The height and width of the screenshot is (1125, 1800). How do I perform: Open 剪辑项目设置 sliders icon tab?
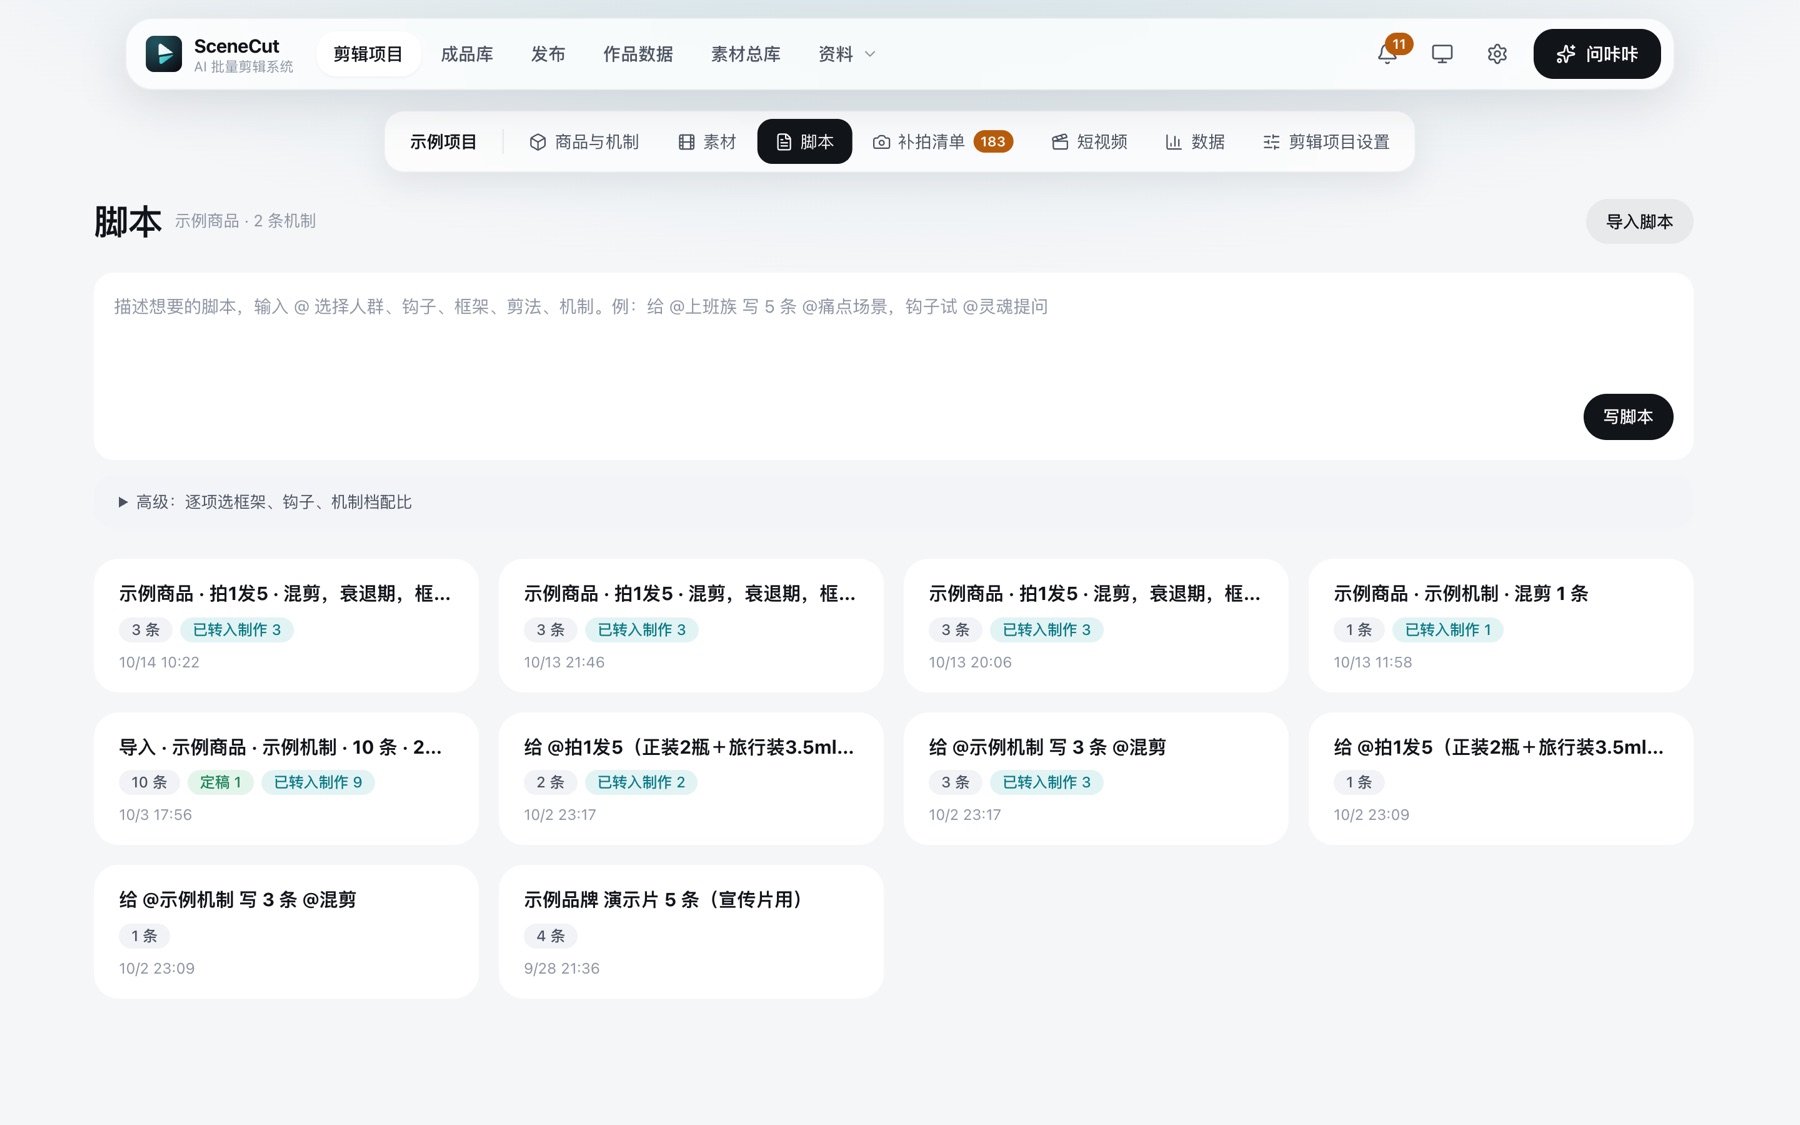pos(1326,142)
